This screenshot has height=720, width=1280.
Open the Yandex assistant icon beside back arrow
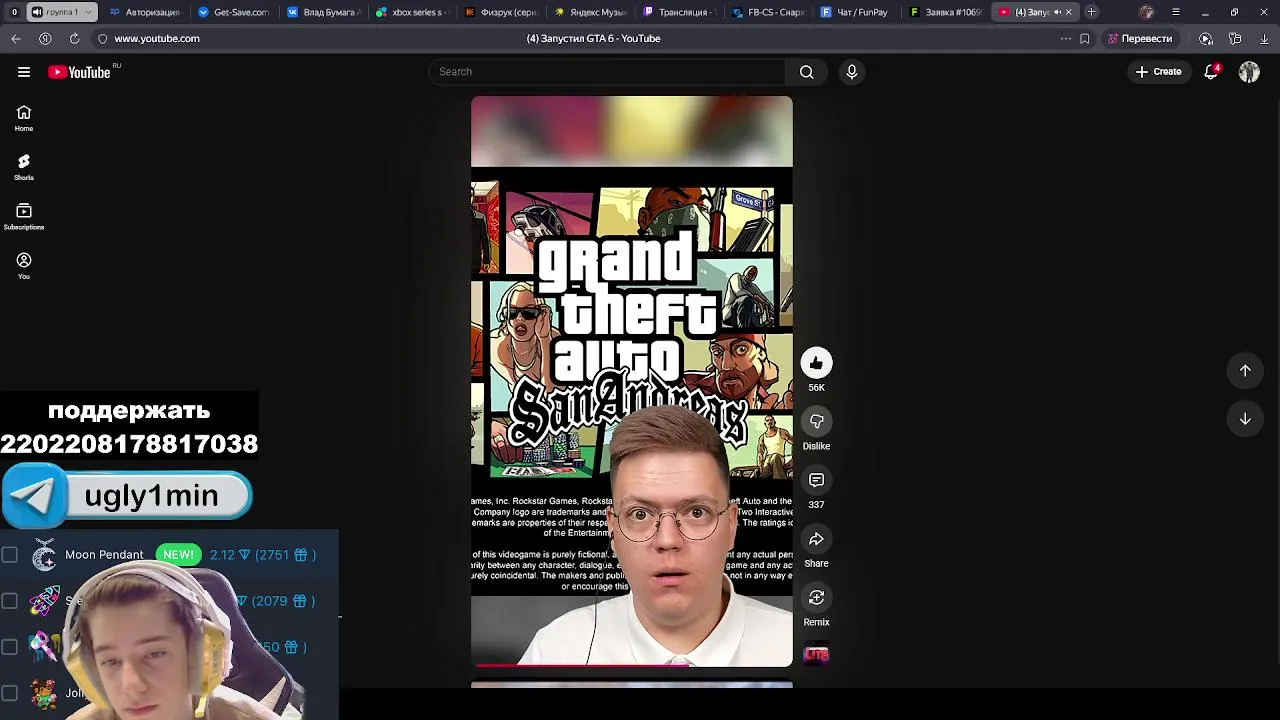point(45,38)
